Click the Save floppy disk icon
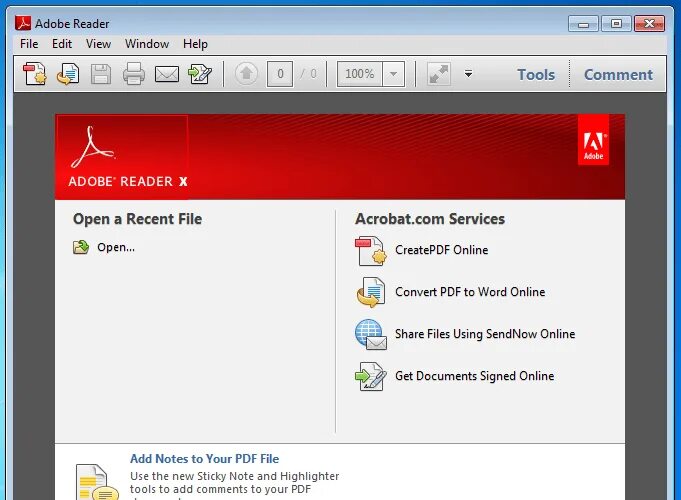The width and height of the screenshot is (681, 500). point(101,74)
